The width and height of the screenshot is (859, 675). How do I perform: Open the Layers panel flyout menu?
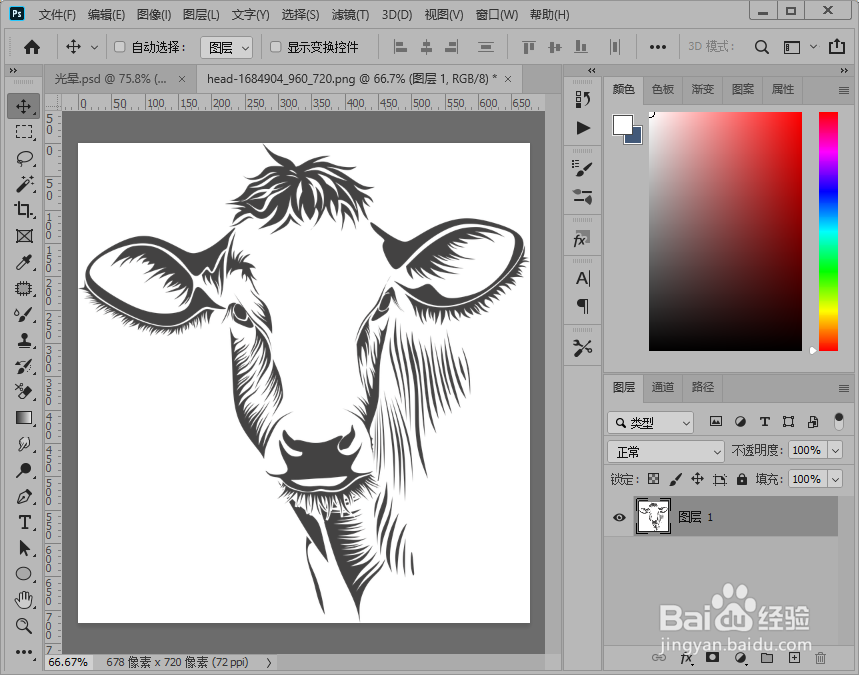click(x=844, y=388)
